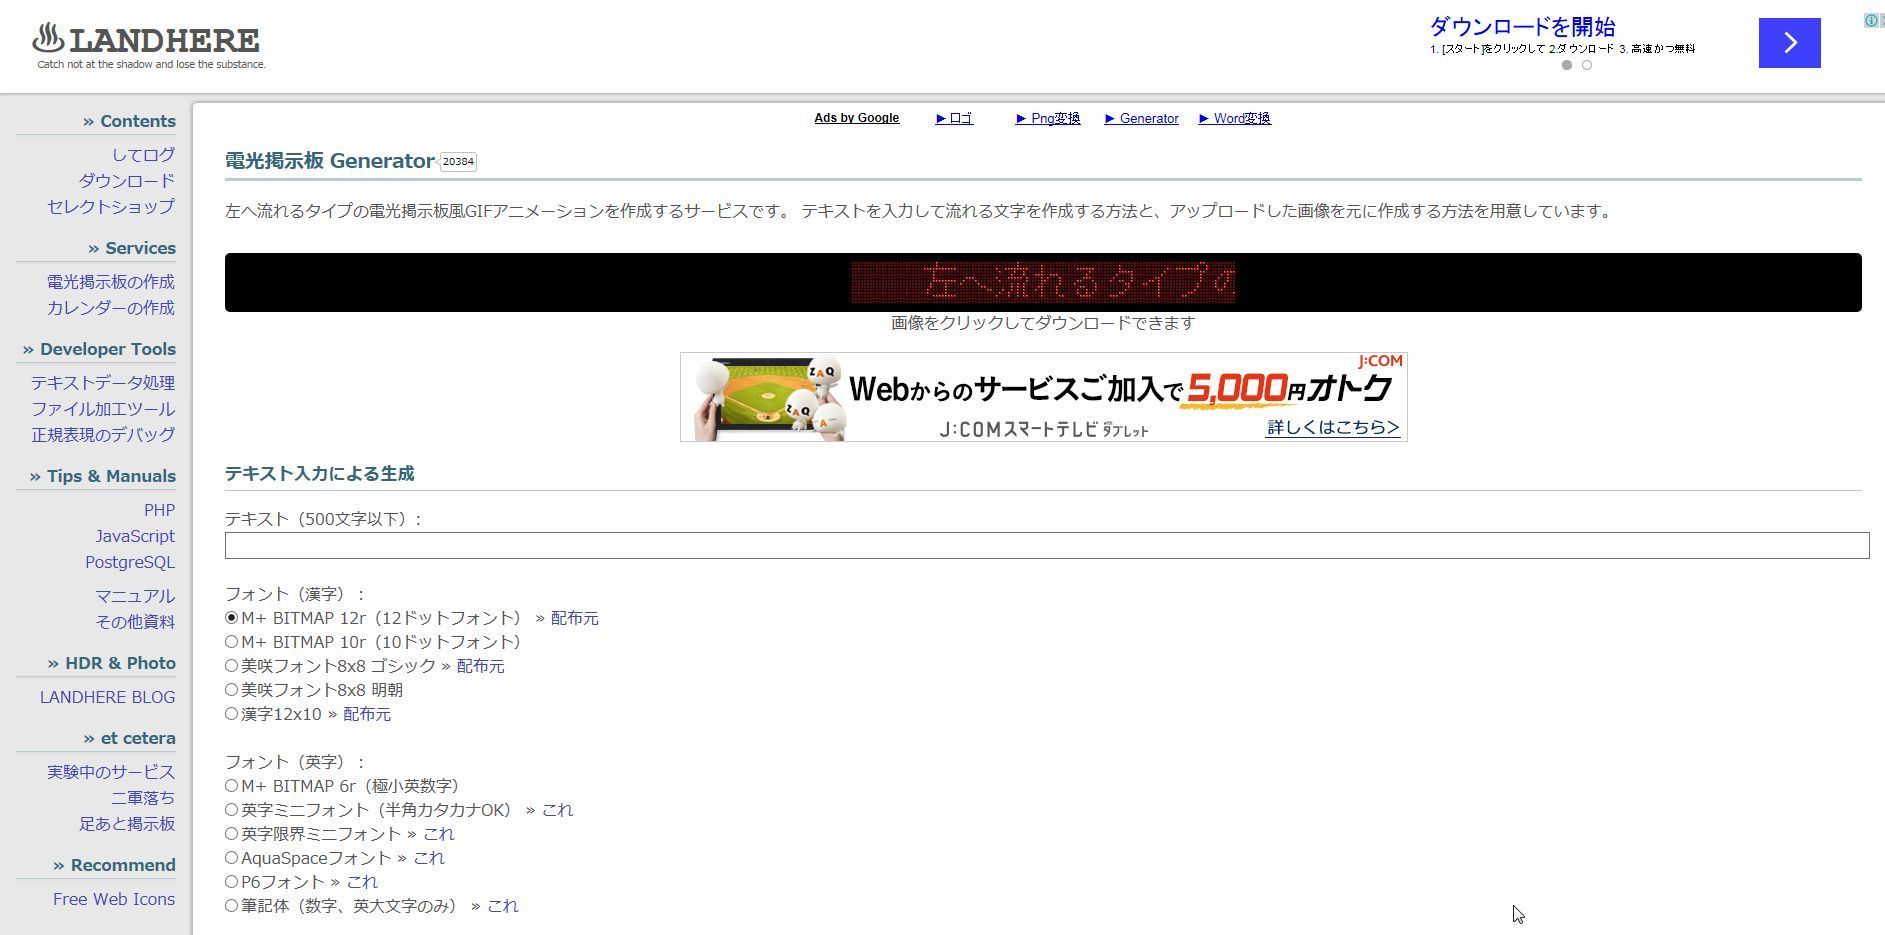Open これ link for AquaSpaceフォント
The image size is (1885, 935).
pyautogui.click(x=429, y=858)
